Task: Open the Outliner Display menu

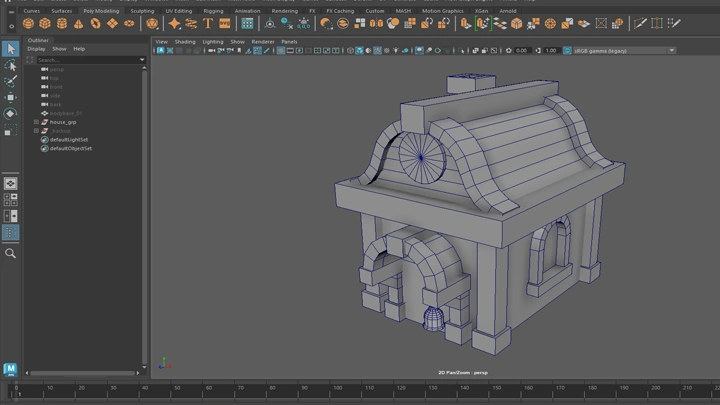Action: (36, 49)
